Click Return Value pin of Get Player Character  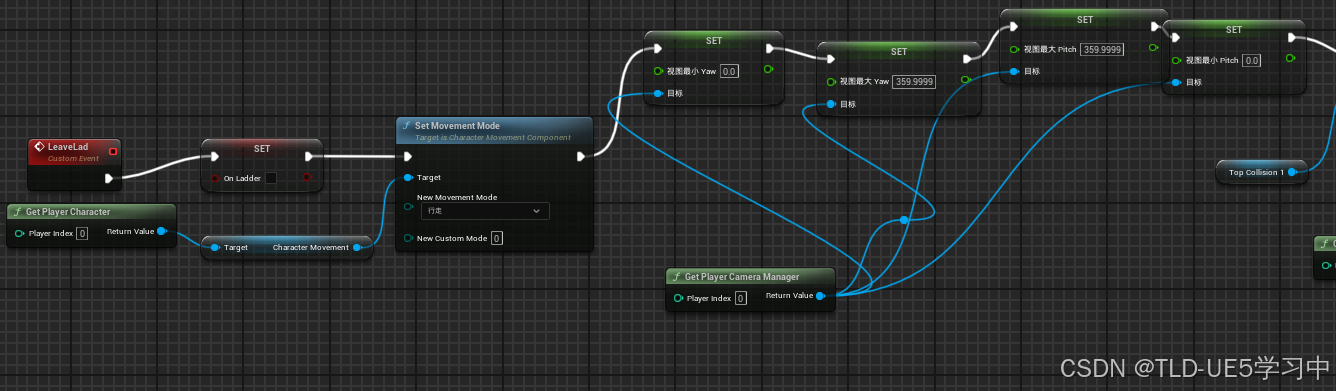(162, 232)
